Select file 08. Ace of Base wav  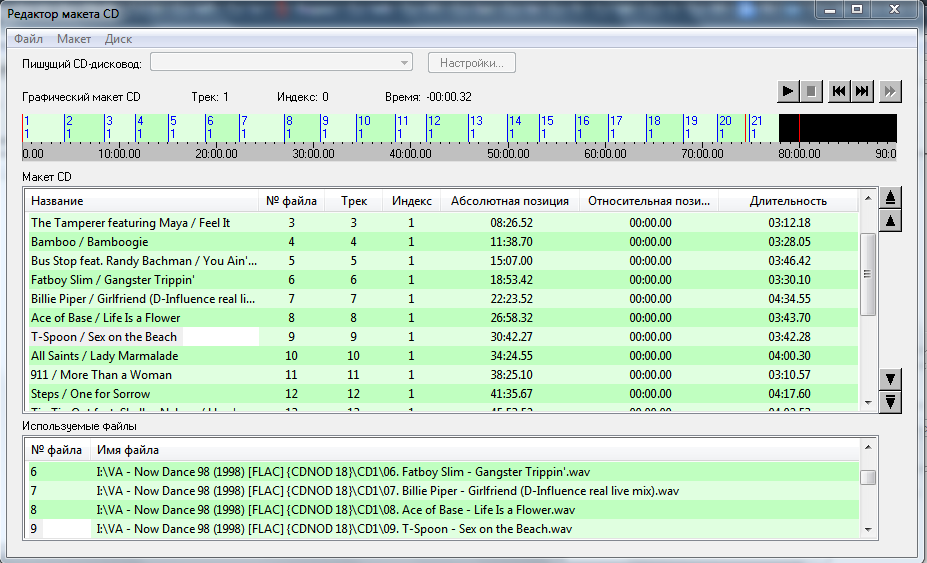click(443, 510)
